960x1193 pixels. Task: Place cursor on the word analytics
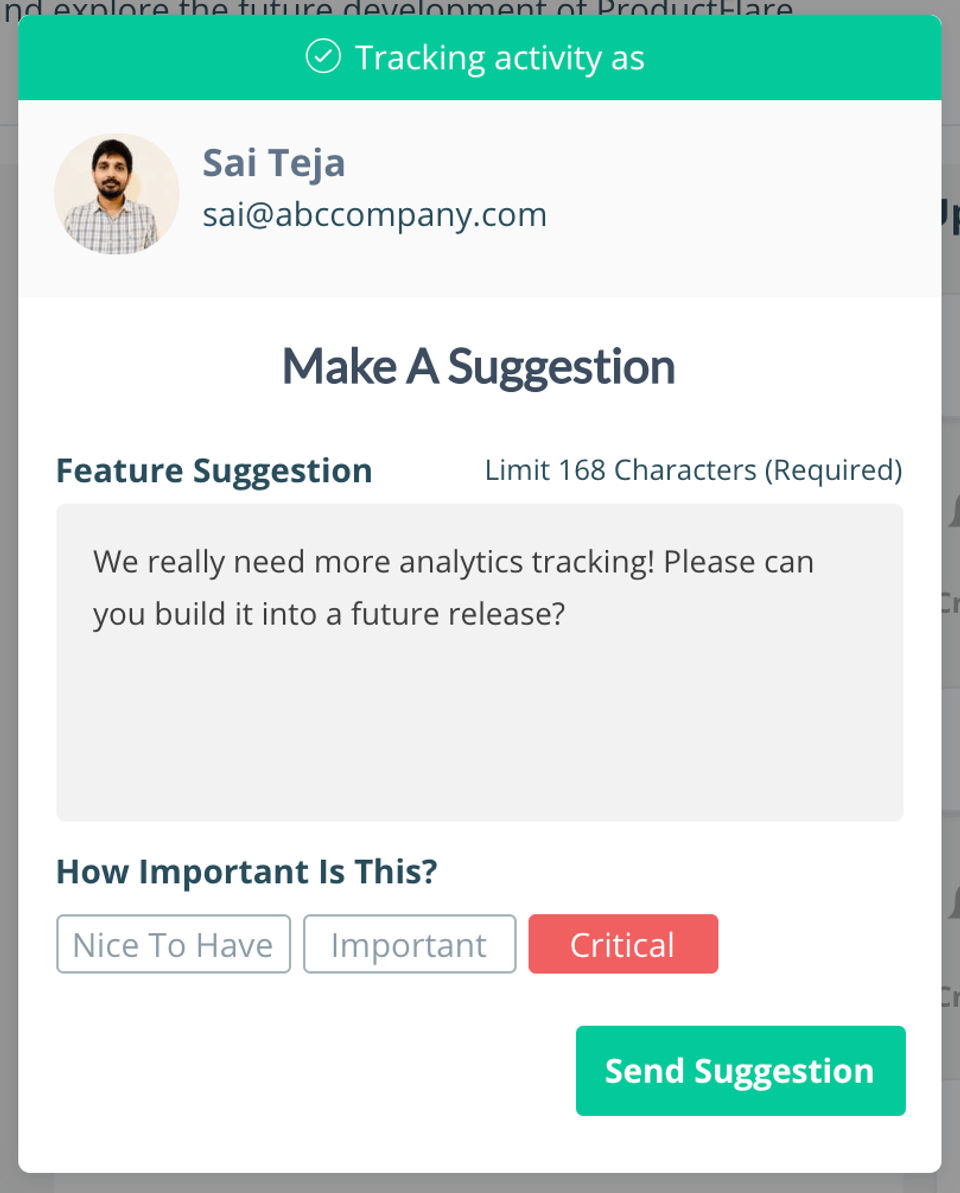click(461, 562)
